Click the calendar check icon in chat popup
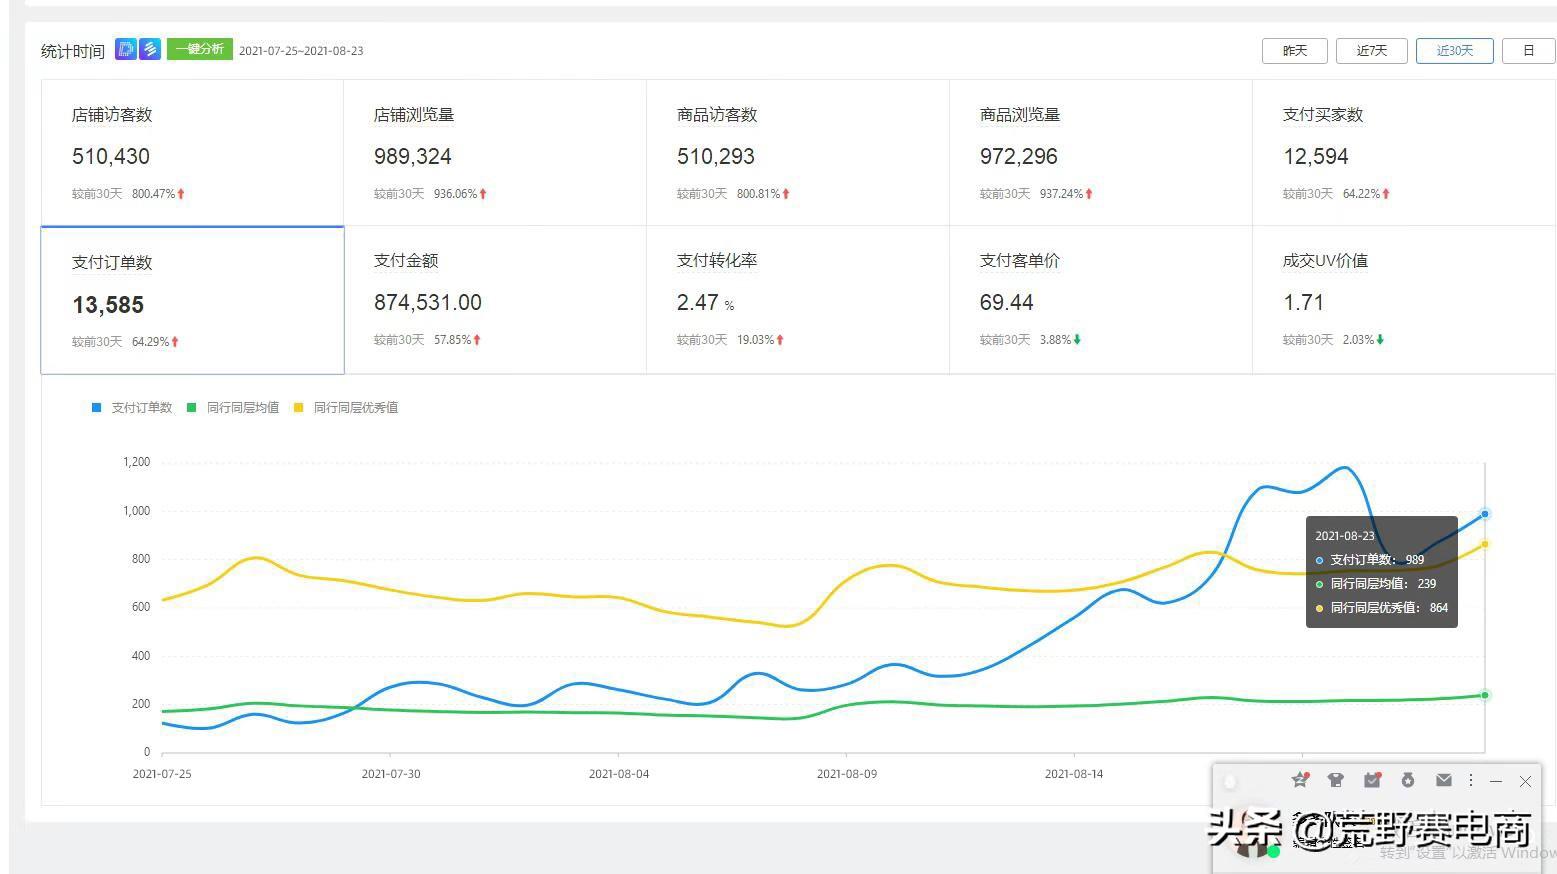1557x874 pixels. [1372, 780]
